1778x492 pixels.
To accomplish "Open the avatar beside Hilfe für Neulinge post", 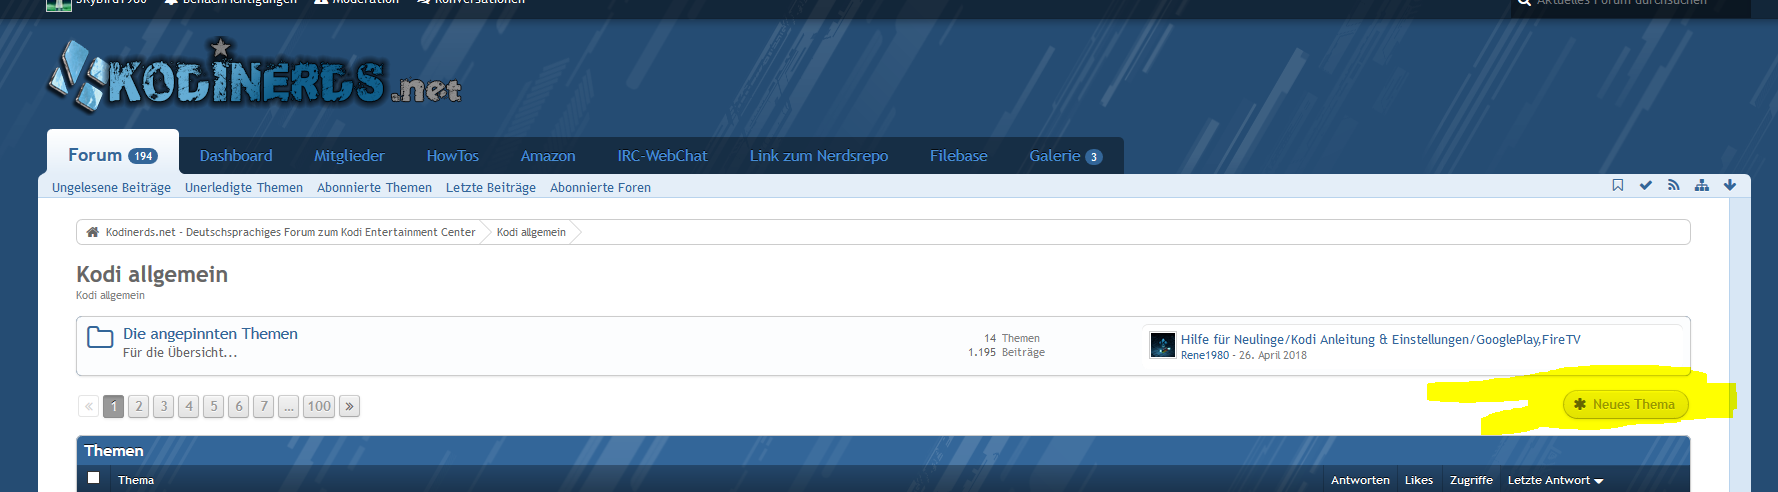I will (1163, 345).
